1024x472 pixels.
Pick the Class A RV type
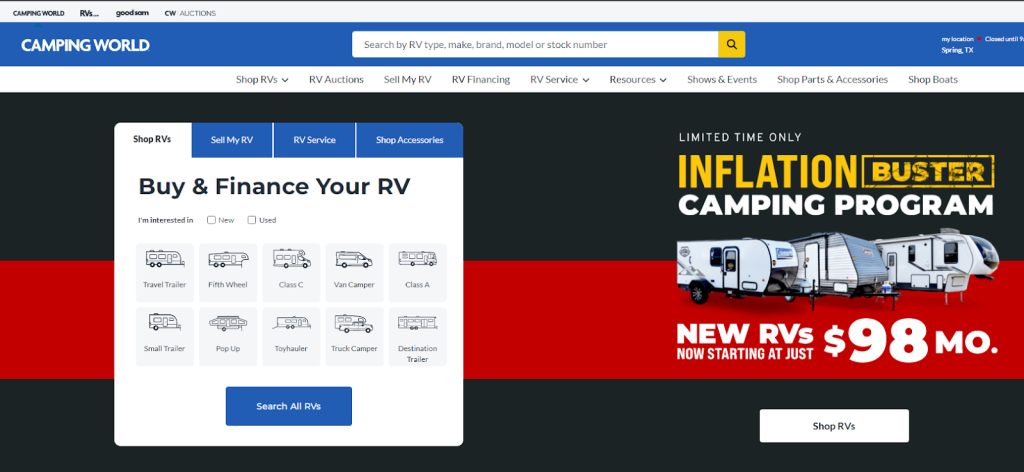point(418,272)
